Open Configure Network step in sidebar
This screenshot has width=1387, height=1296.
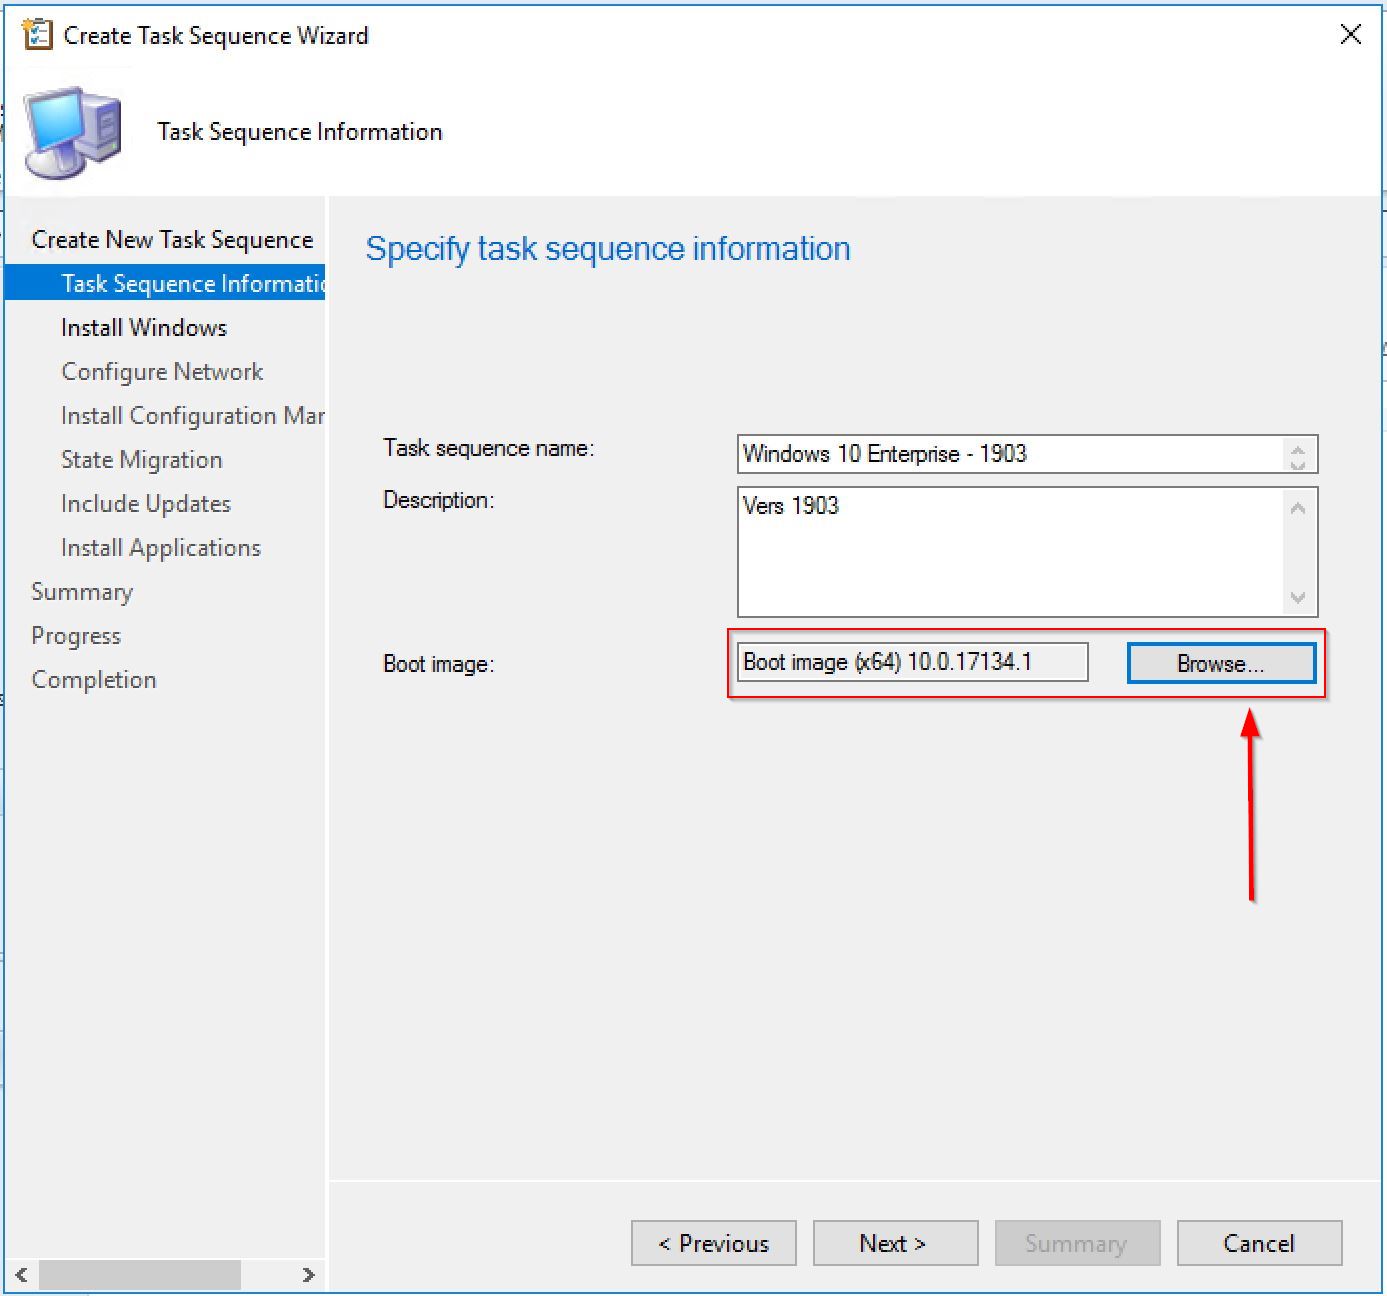click(162, 372)
